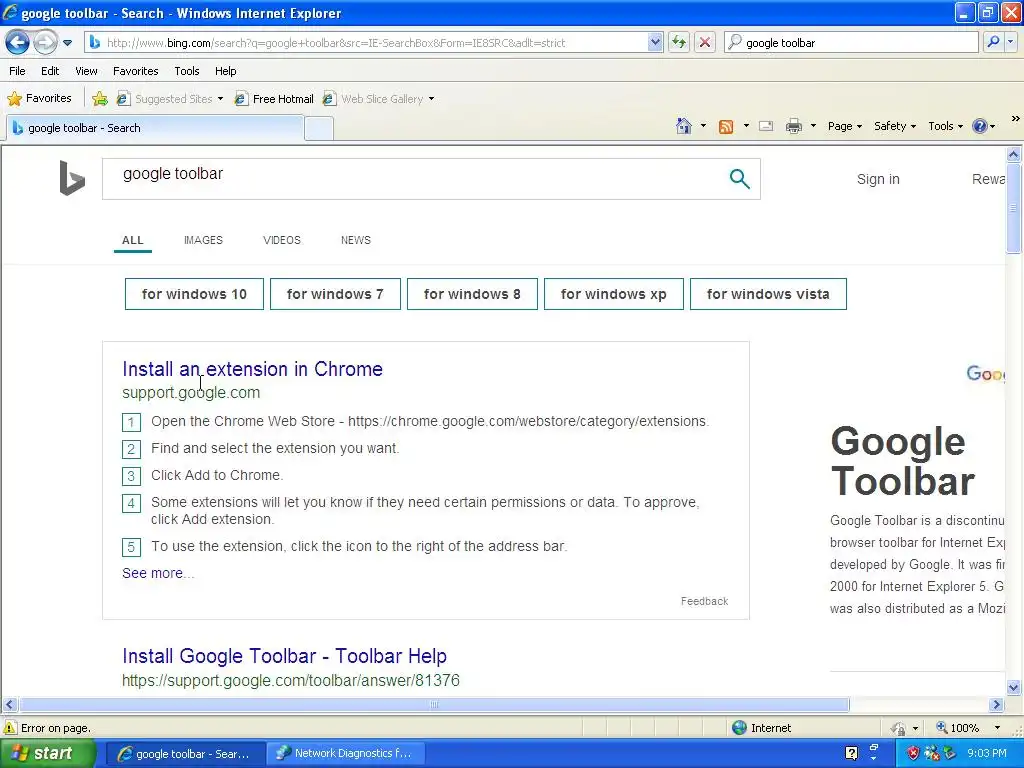Open the recent pages dropdown arrow
This screenshot has width=1024, height=768.
coord(67,43)
